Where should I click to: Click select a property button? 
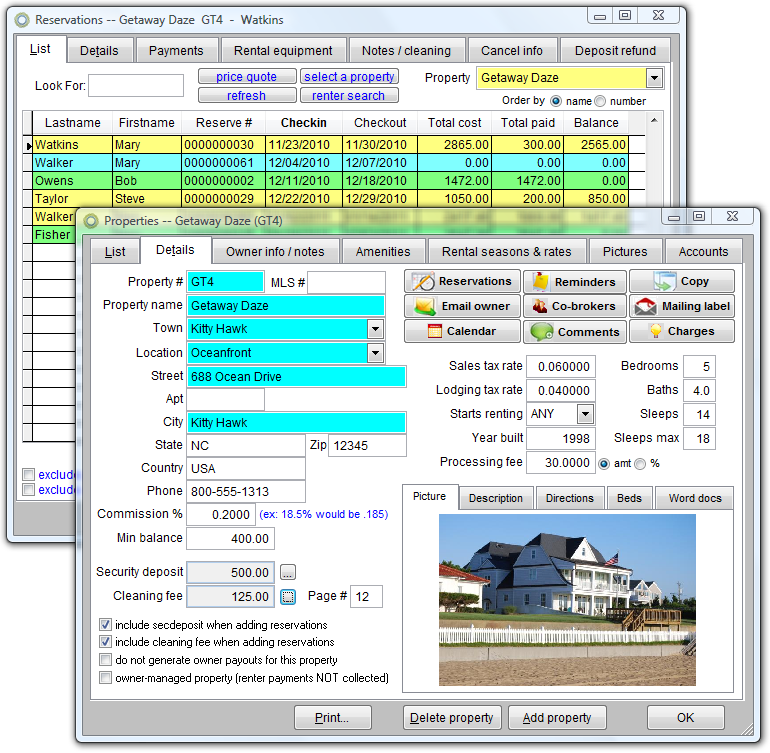(349, 77)
